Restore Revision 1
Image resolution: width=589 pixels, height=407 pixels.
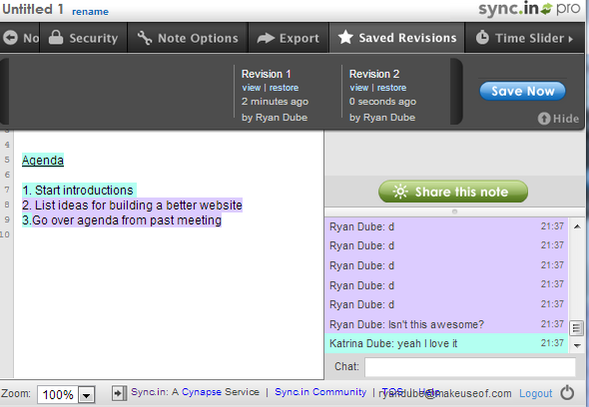(284, 88)
